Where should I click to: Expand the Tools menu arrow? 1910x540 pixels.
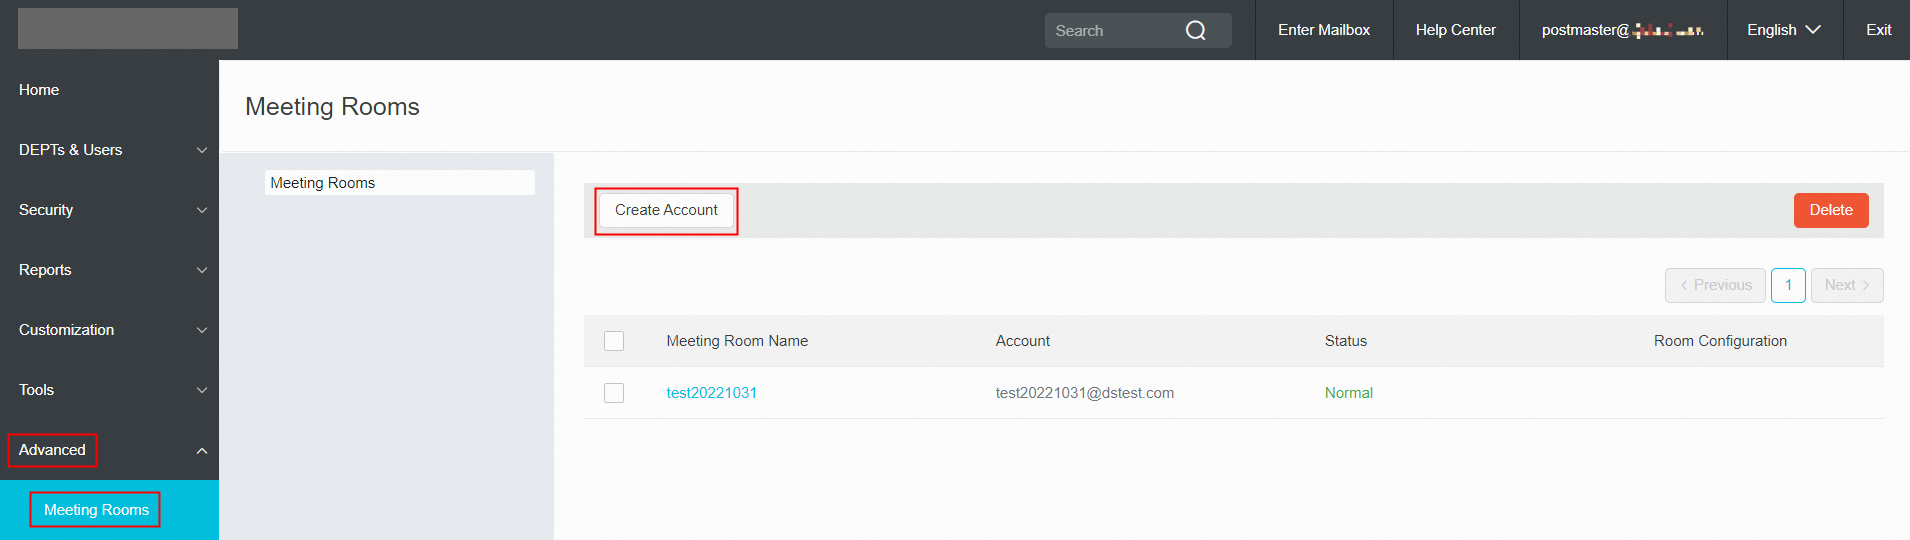tap(202, 390)
